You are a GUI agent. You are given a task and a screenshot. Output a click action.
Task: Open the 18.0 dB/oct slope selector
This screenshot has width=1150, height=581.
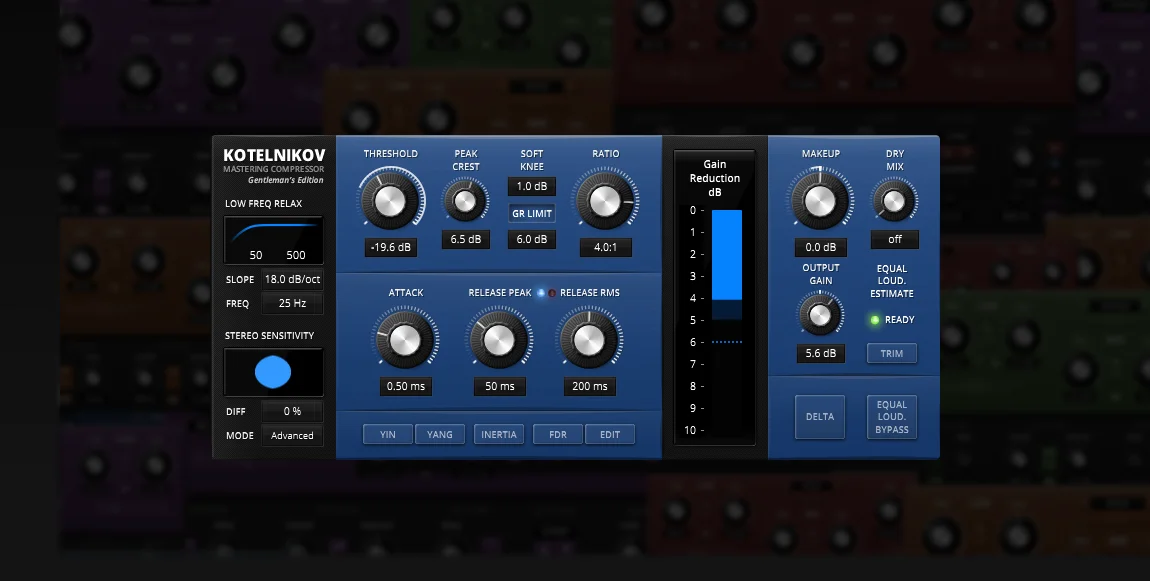tap(292, 279)
